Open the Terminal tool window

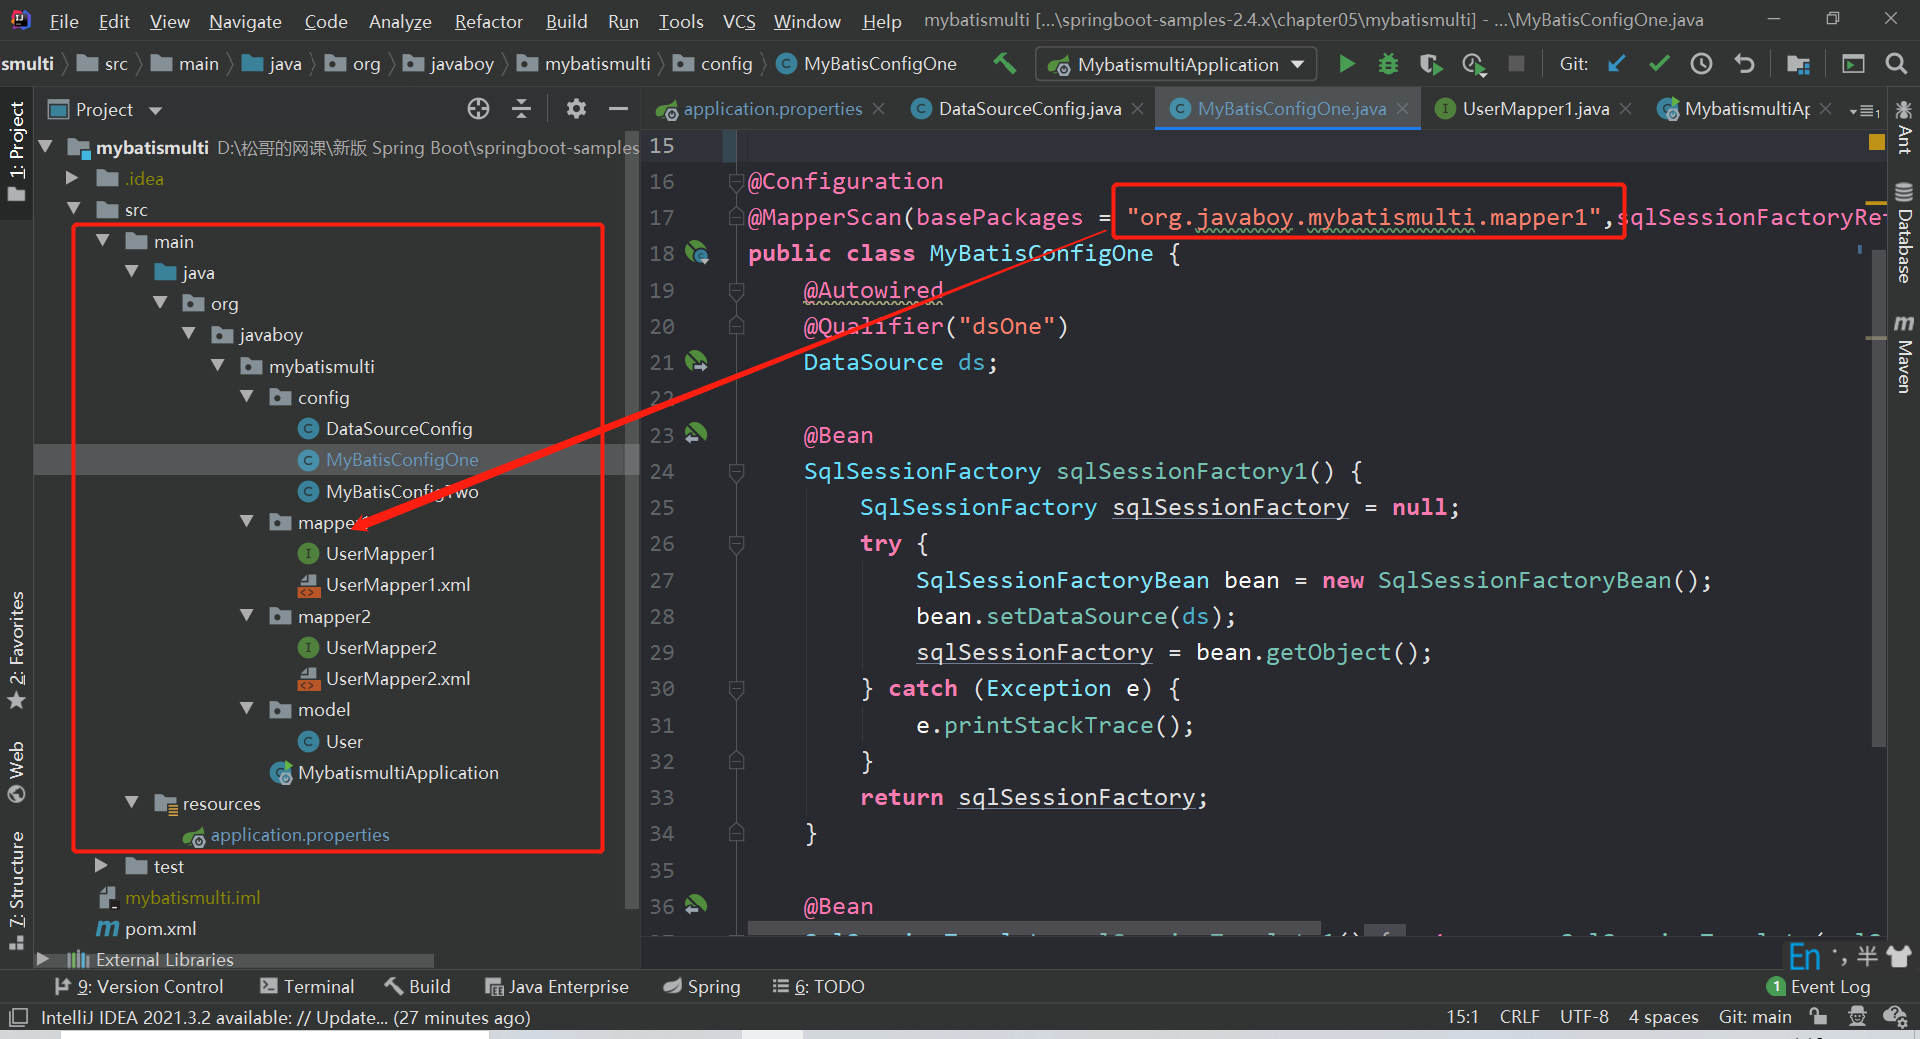click(x=307, y=987)
